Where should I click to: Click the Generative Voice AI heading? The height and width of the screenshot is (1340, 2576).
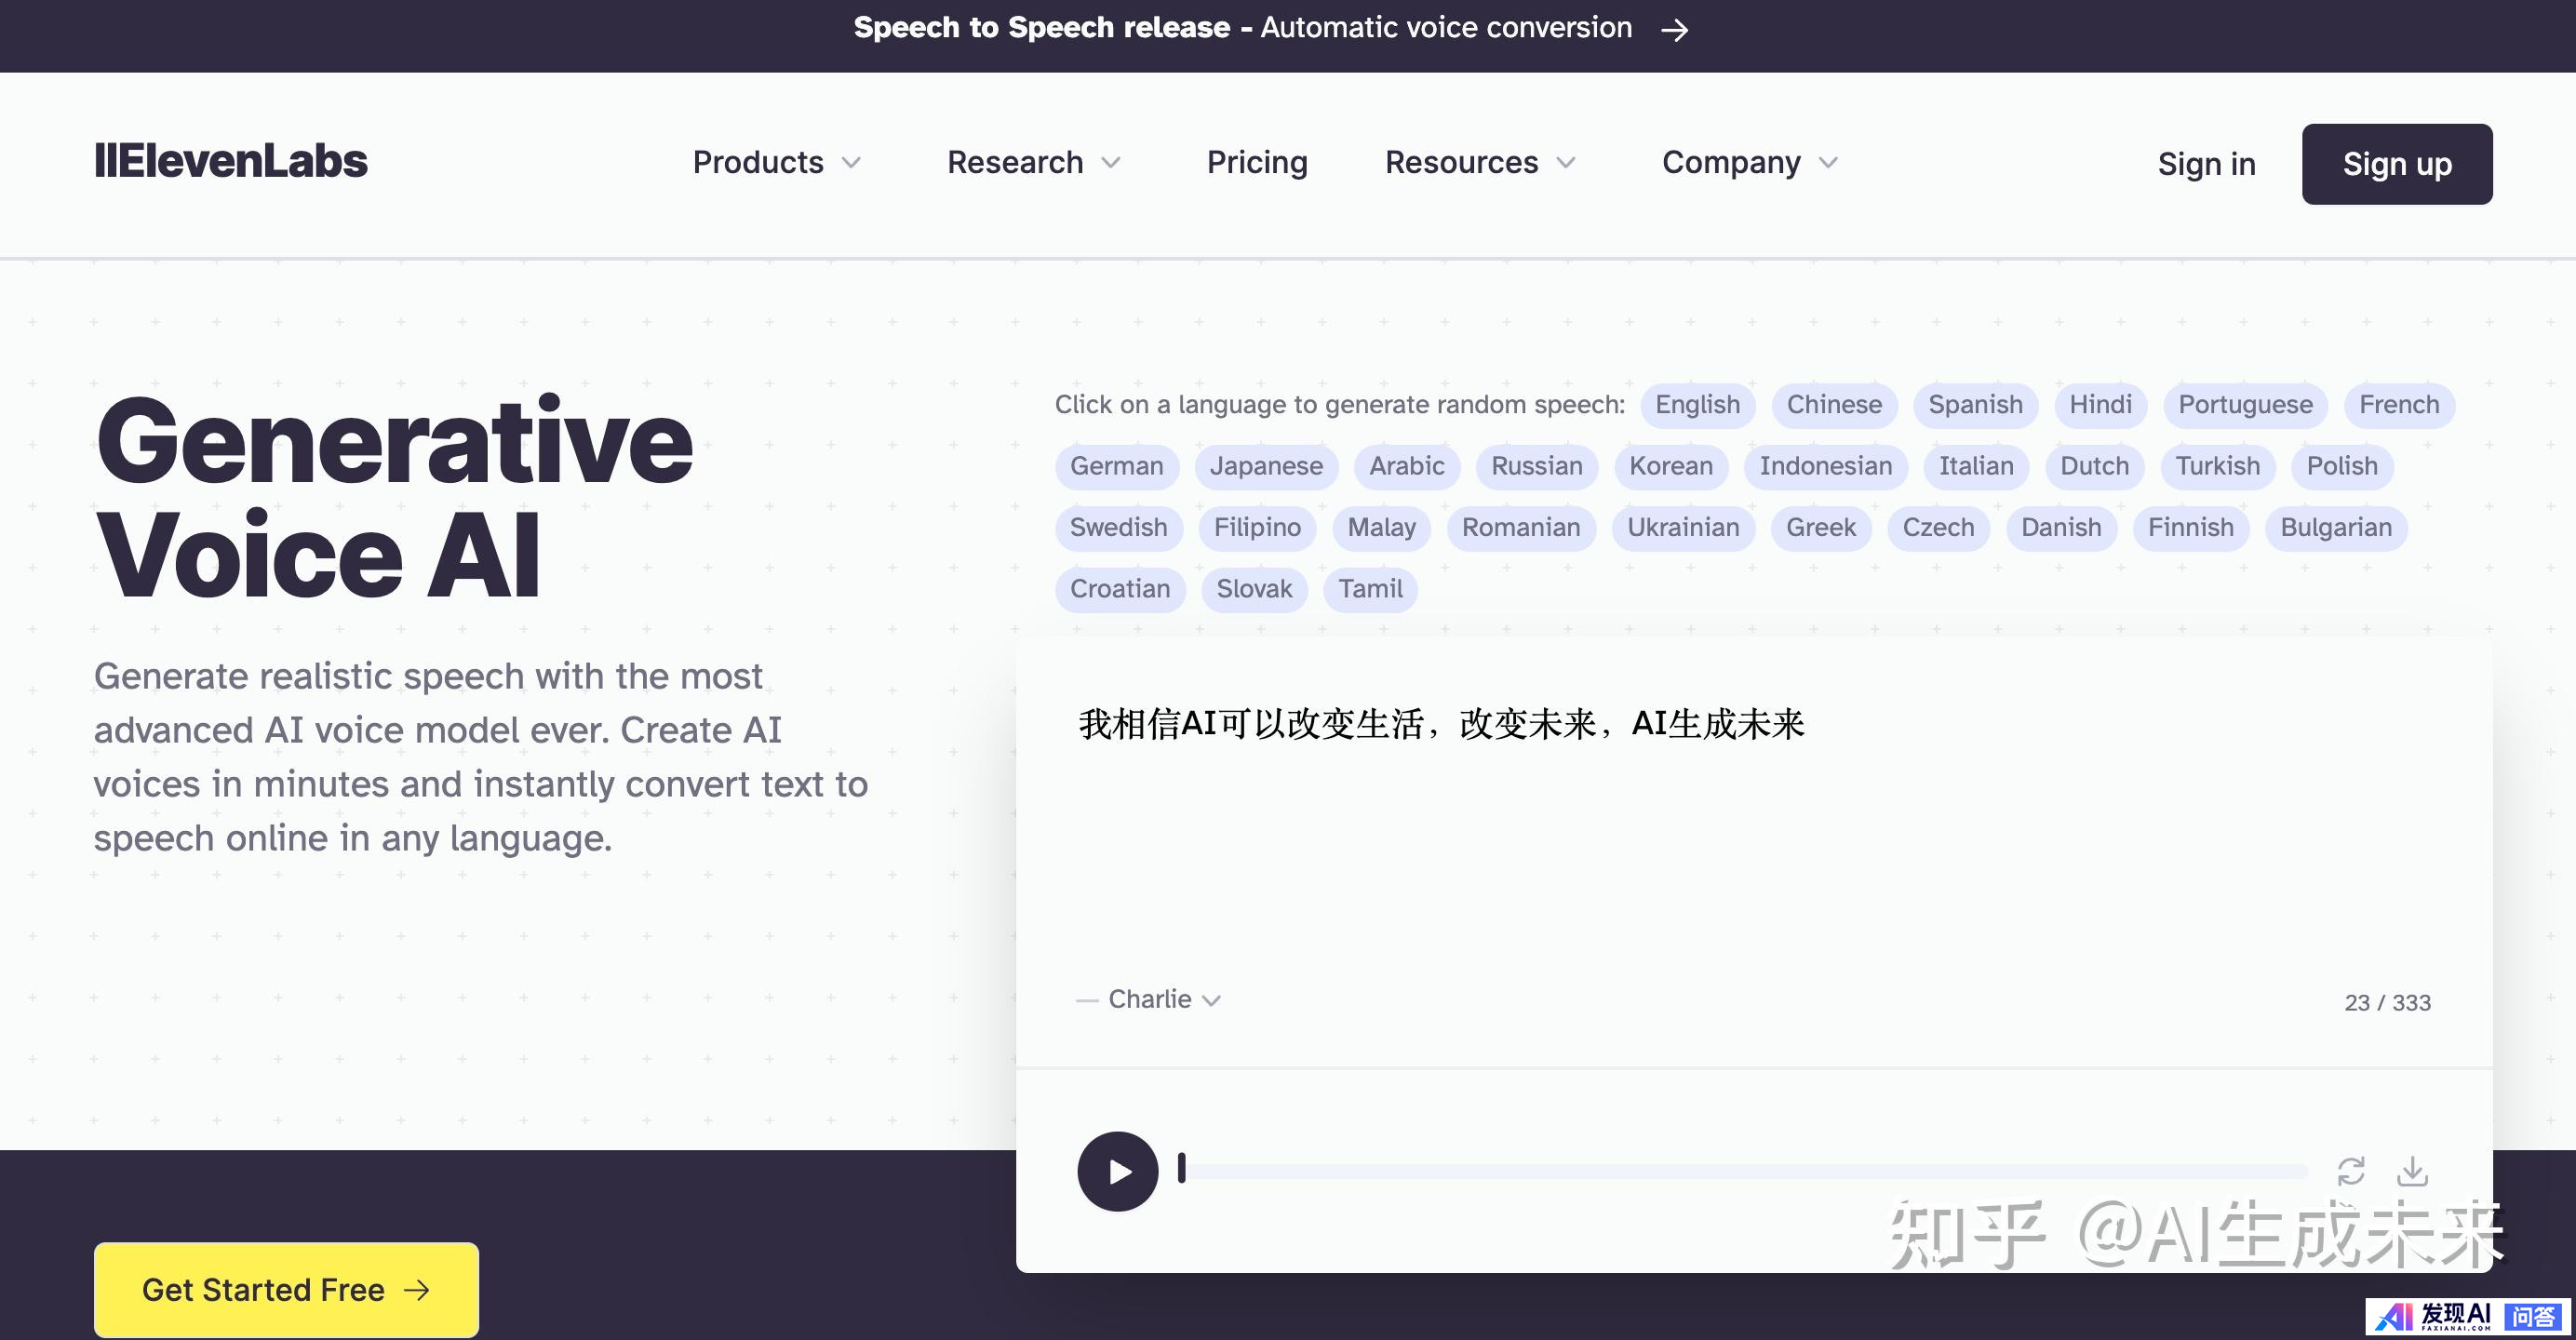[393, 497]
